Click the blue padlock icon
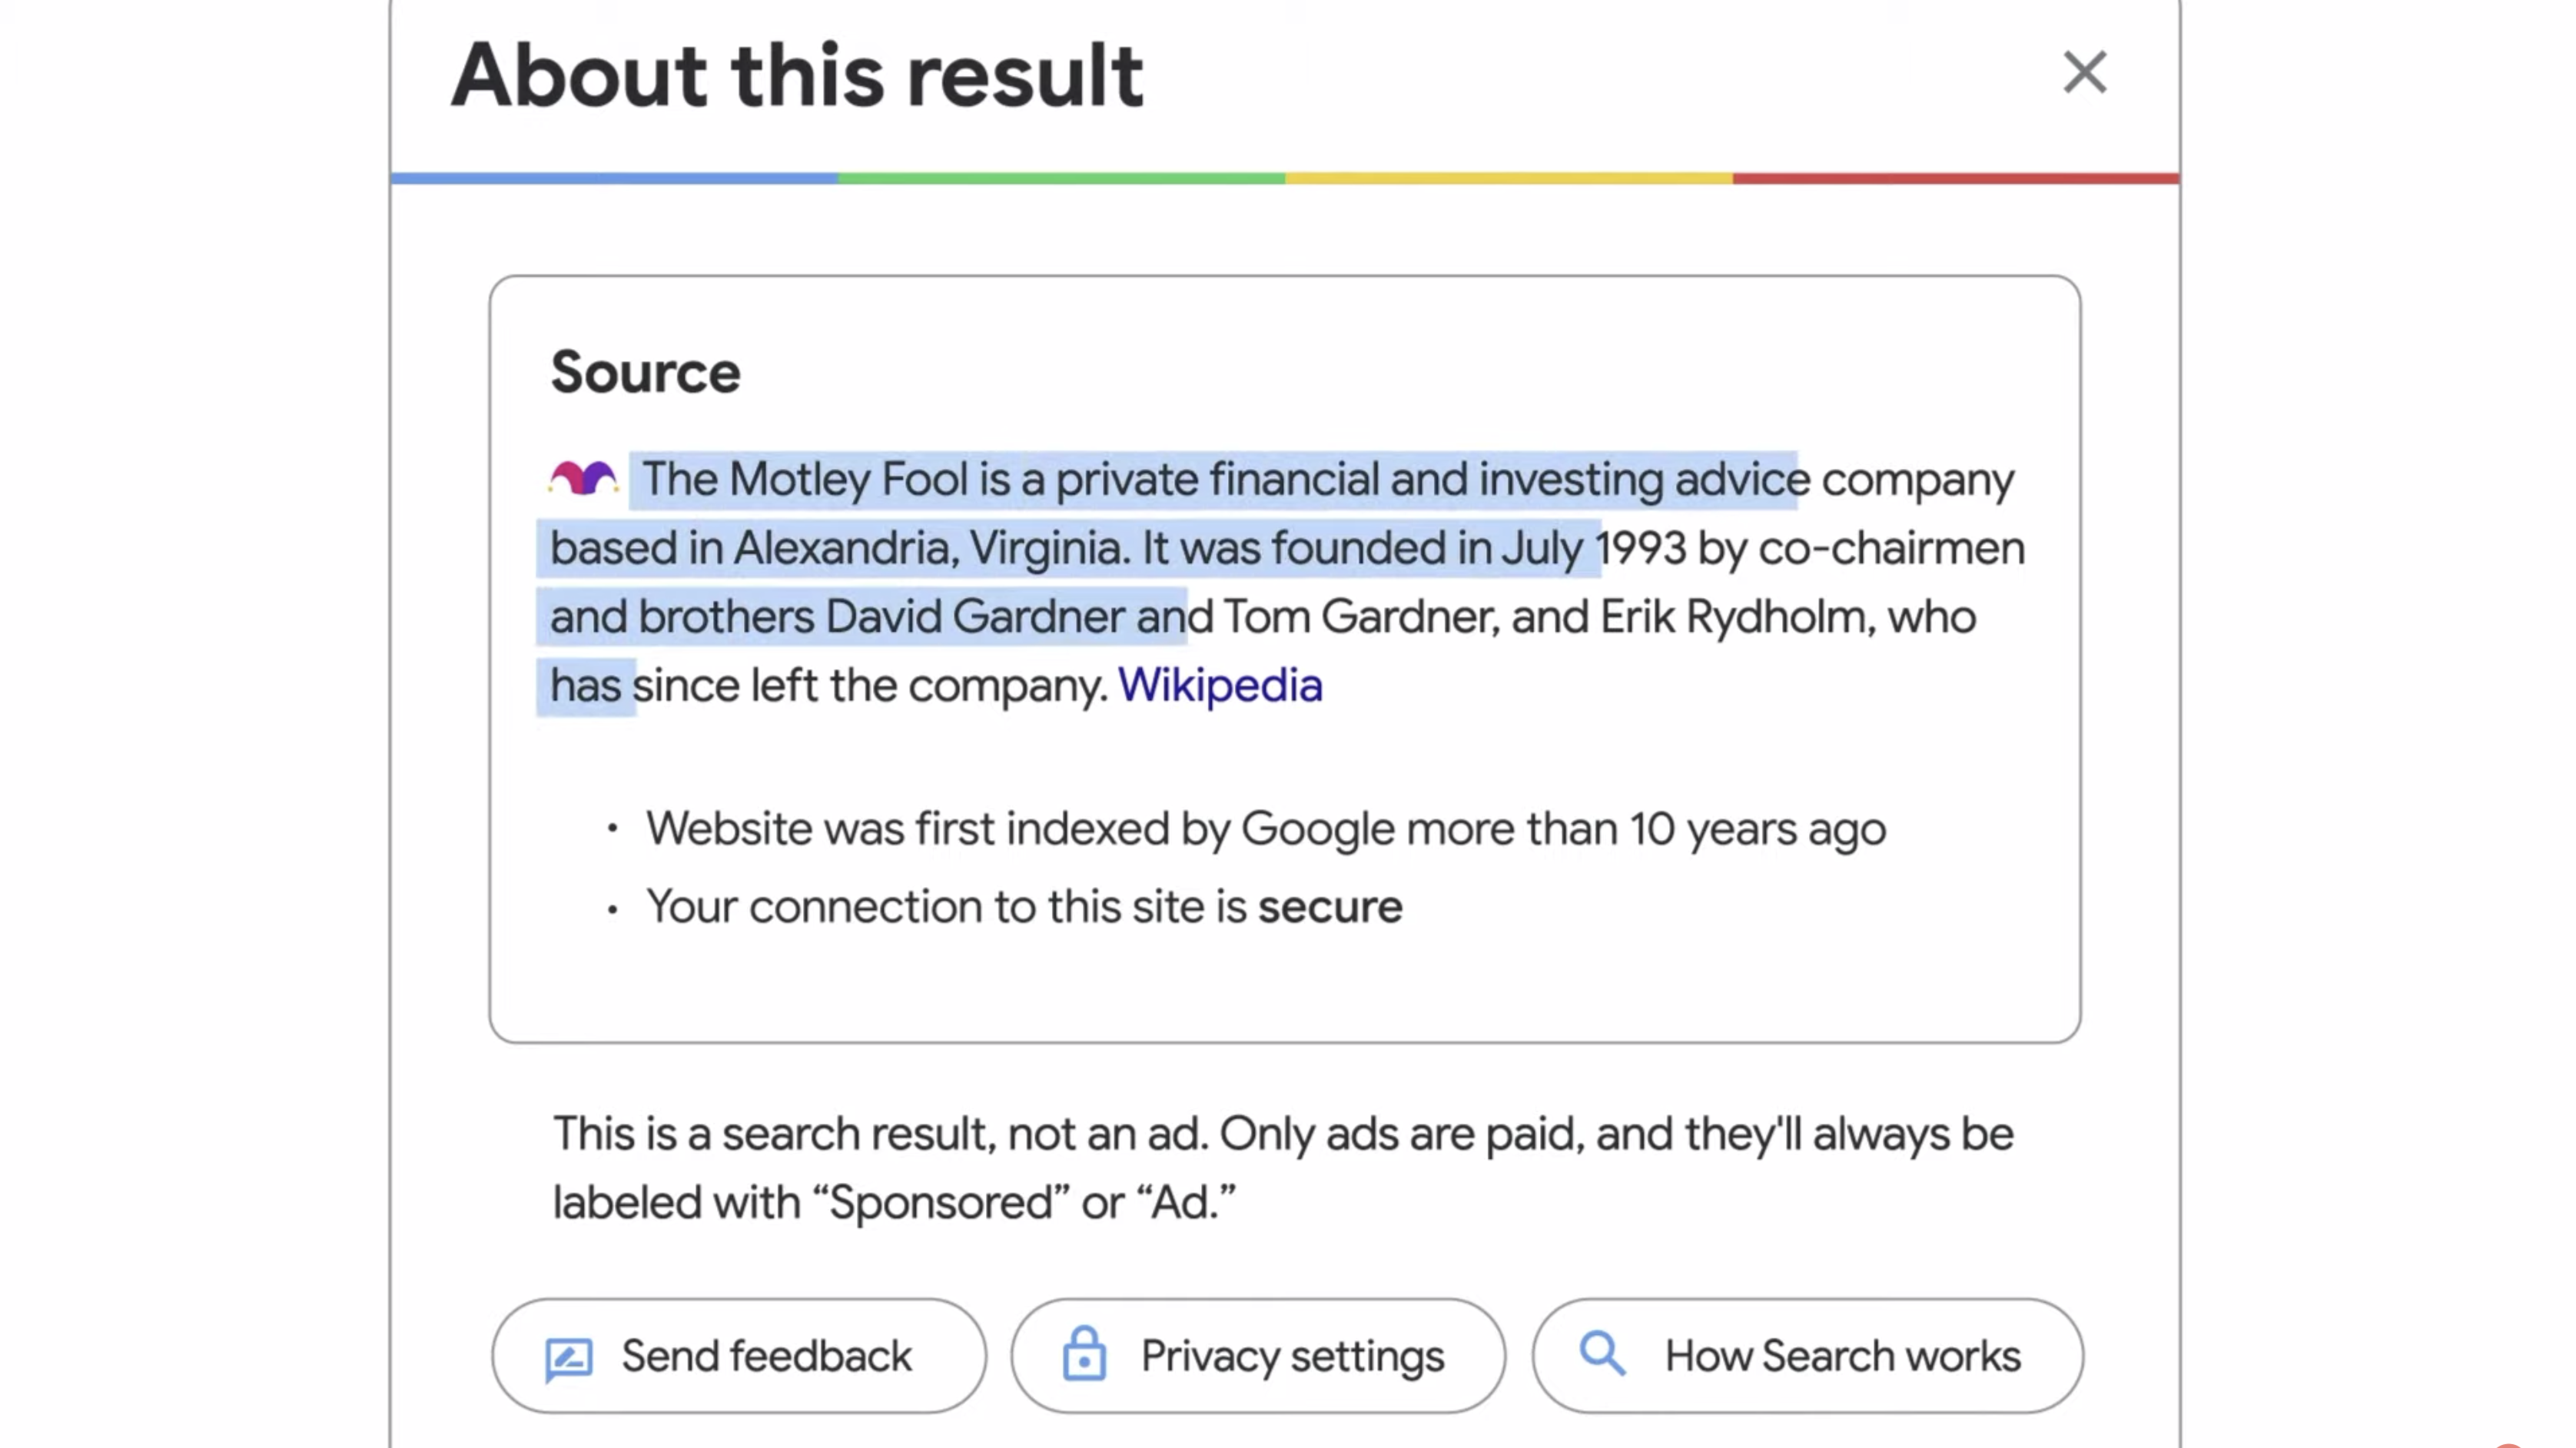Image resolution: width=2576 pixels, height=1448 pixels. [1084, 1354]
